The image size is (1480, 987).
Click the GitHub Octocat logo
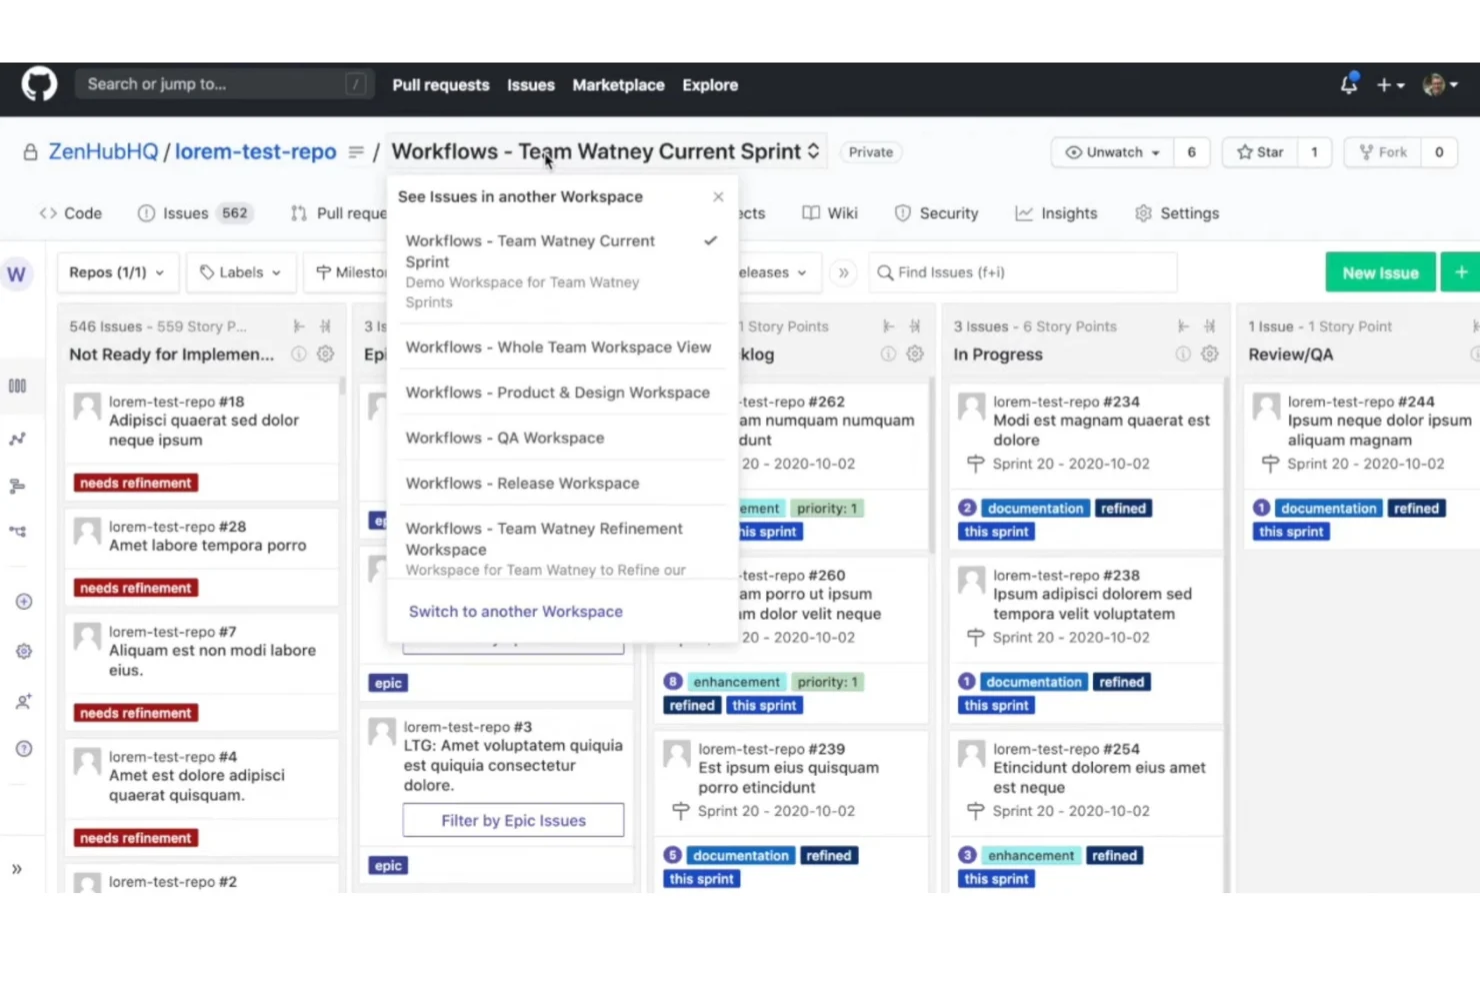pyautogui.click(x=40, y=85)
